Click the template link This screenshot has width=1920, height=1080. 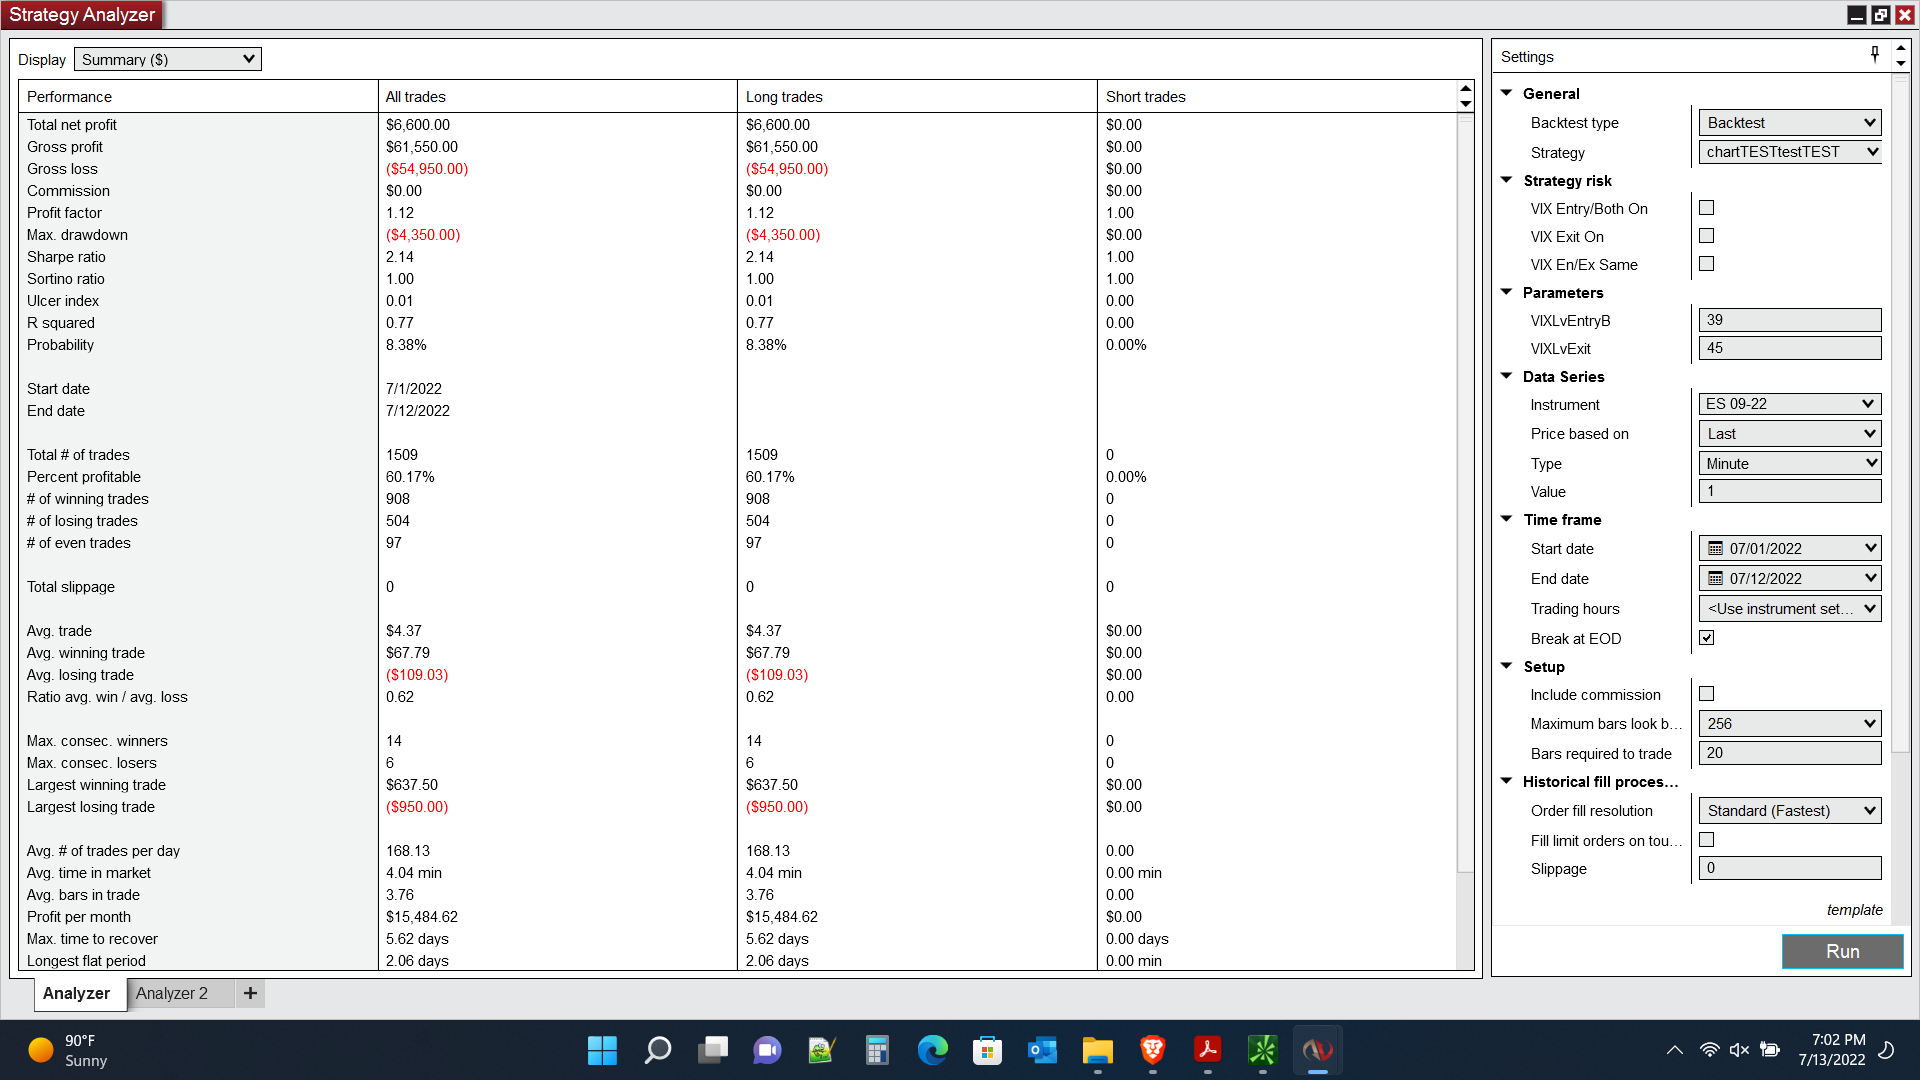pyautogui.click(x=1854, y=909)
